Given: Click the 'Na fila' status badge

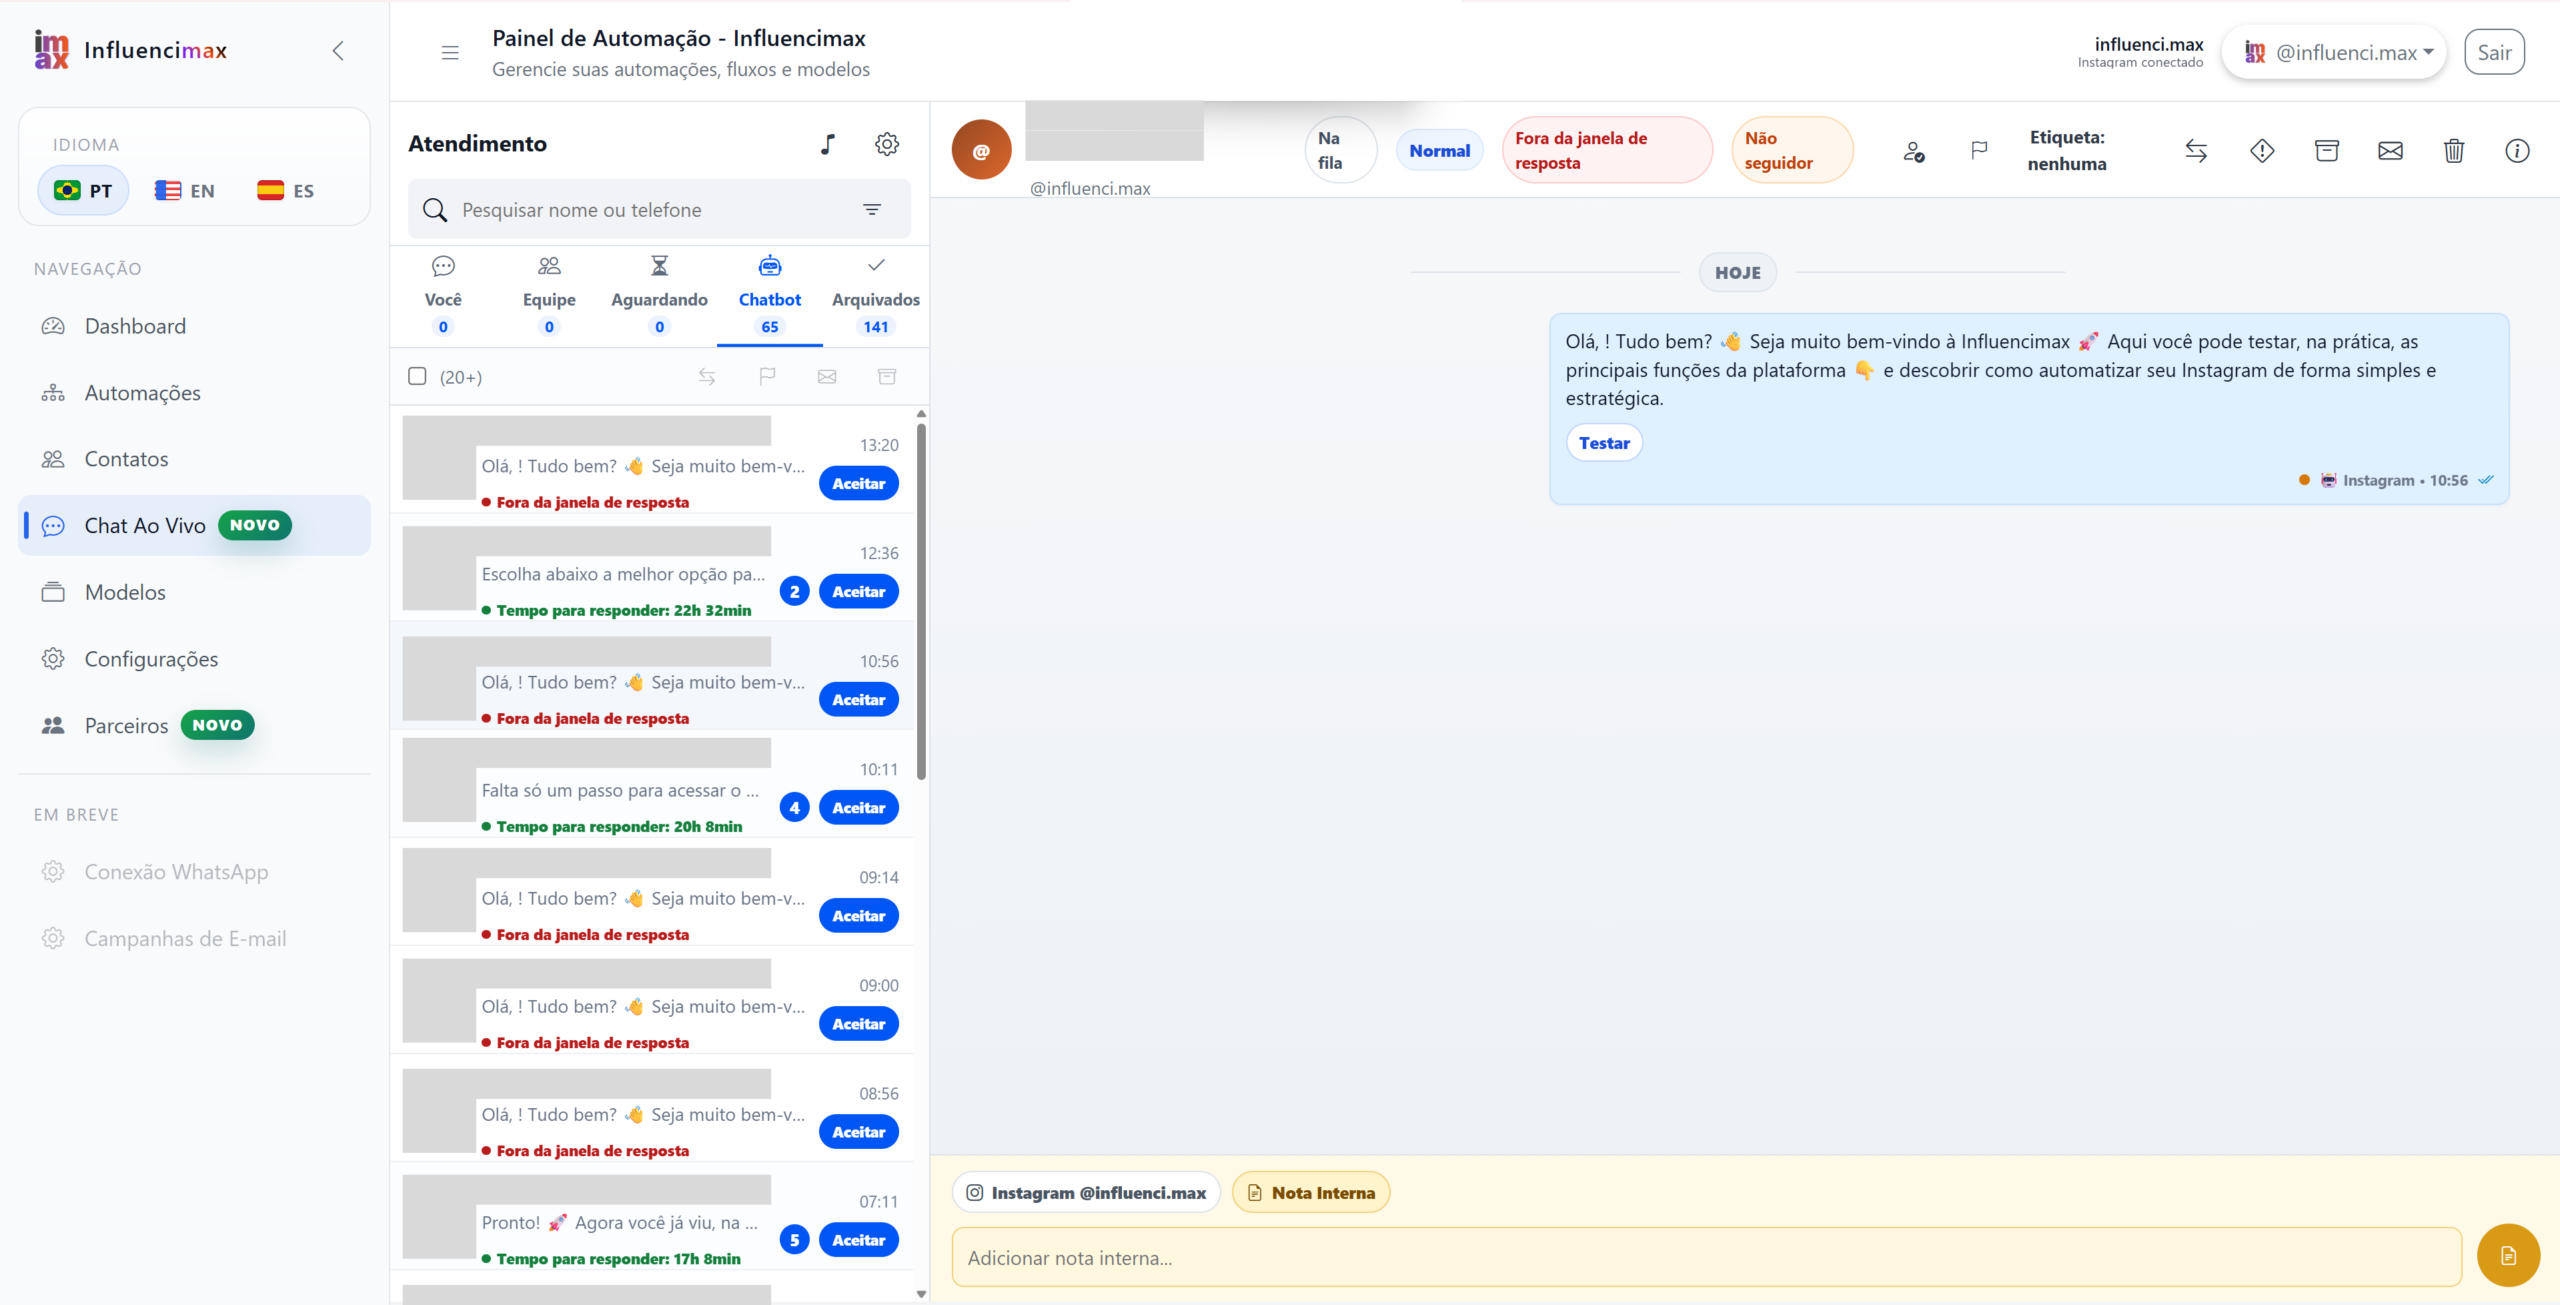Looking at the screenshot, I should pos(1340,150).
